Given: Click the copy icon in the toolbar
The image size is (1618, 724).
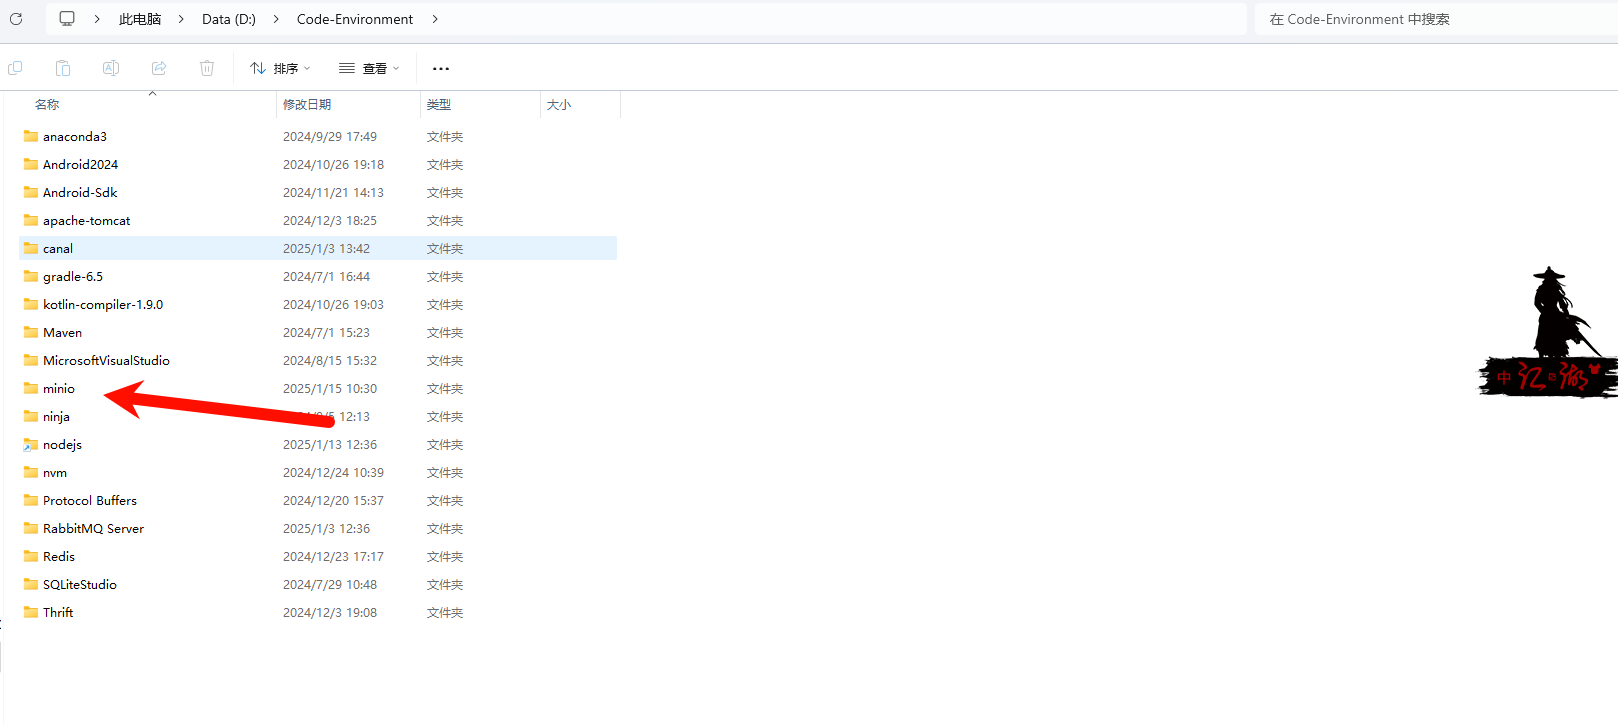Looking at the screenshot, I should pos(15,68).
